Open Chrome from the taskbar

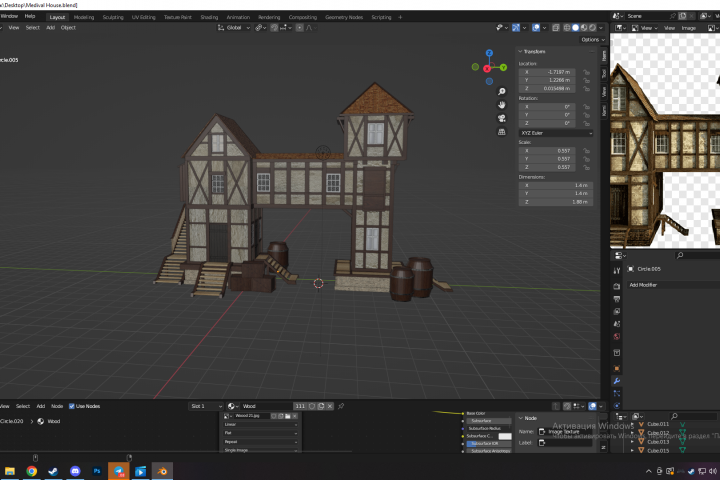click(32, 471)
